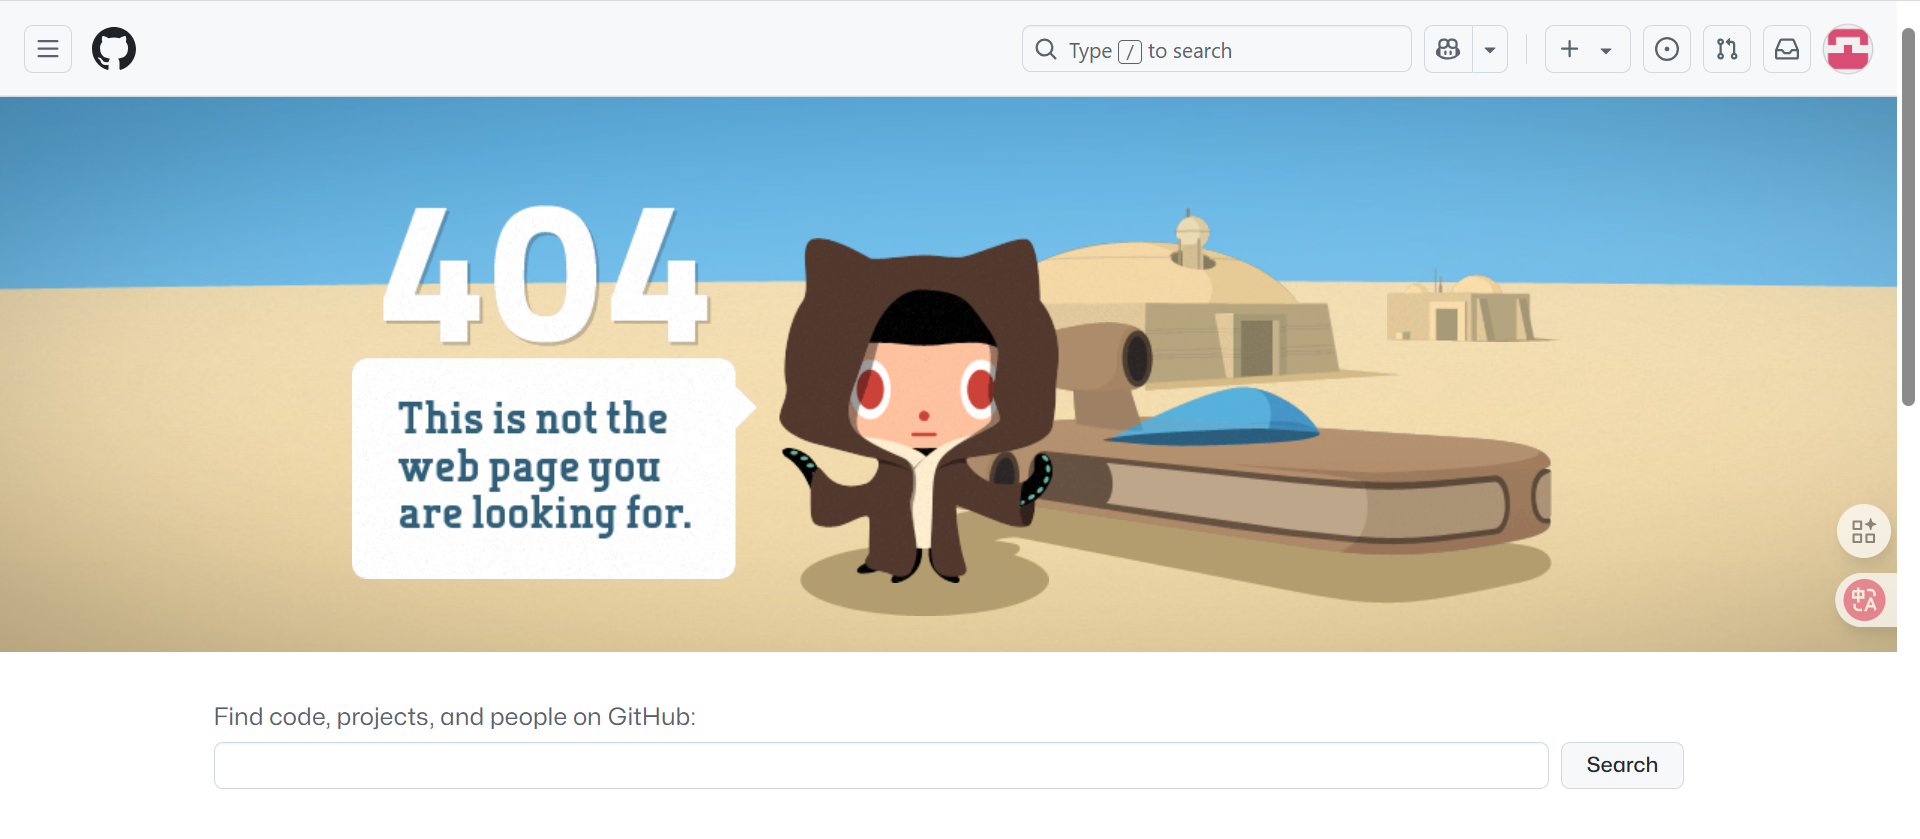The image size is (1920, 839).
Task: Open the Issues icon
Action: [x=1667, y=49]
